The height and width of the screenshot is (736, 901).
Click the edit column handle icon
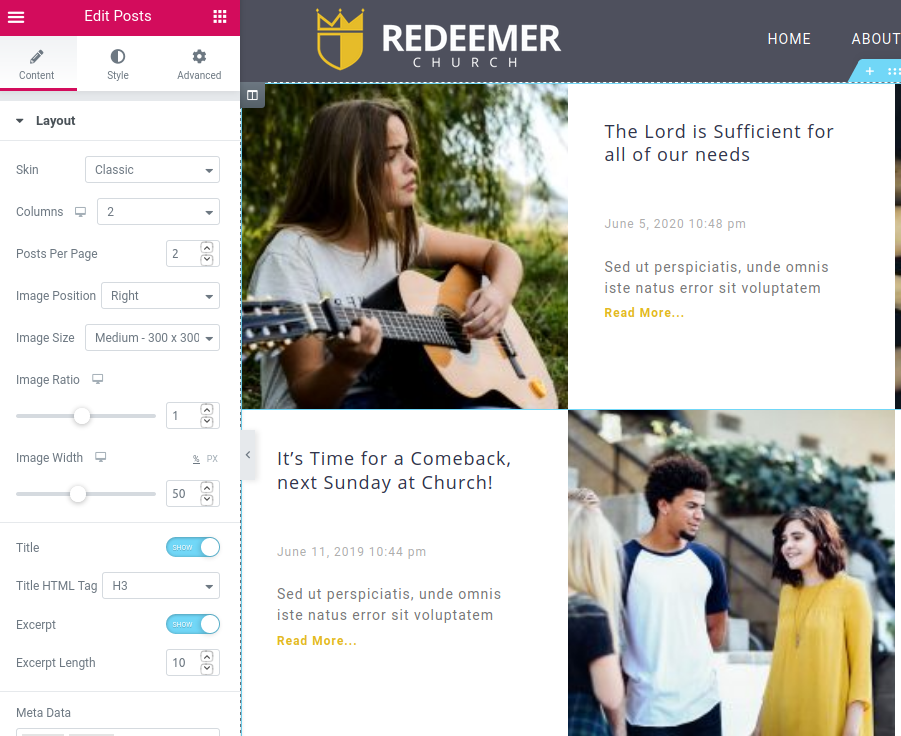(x=253, y=95)
